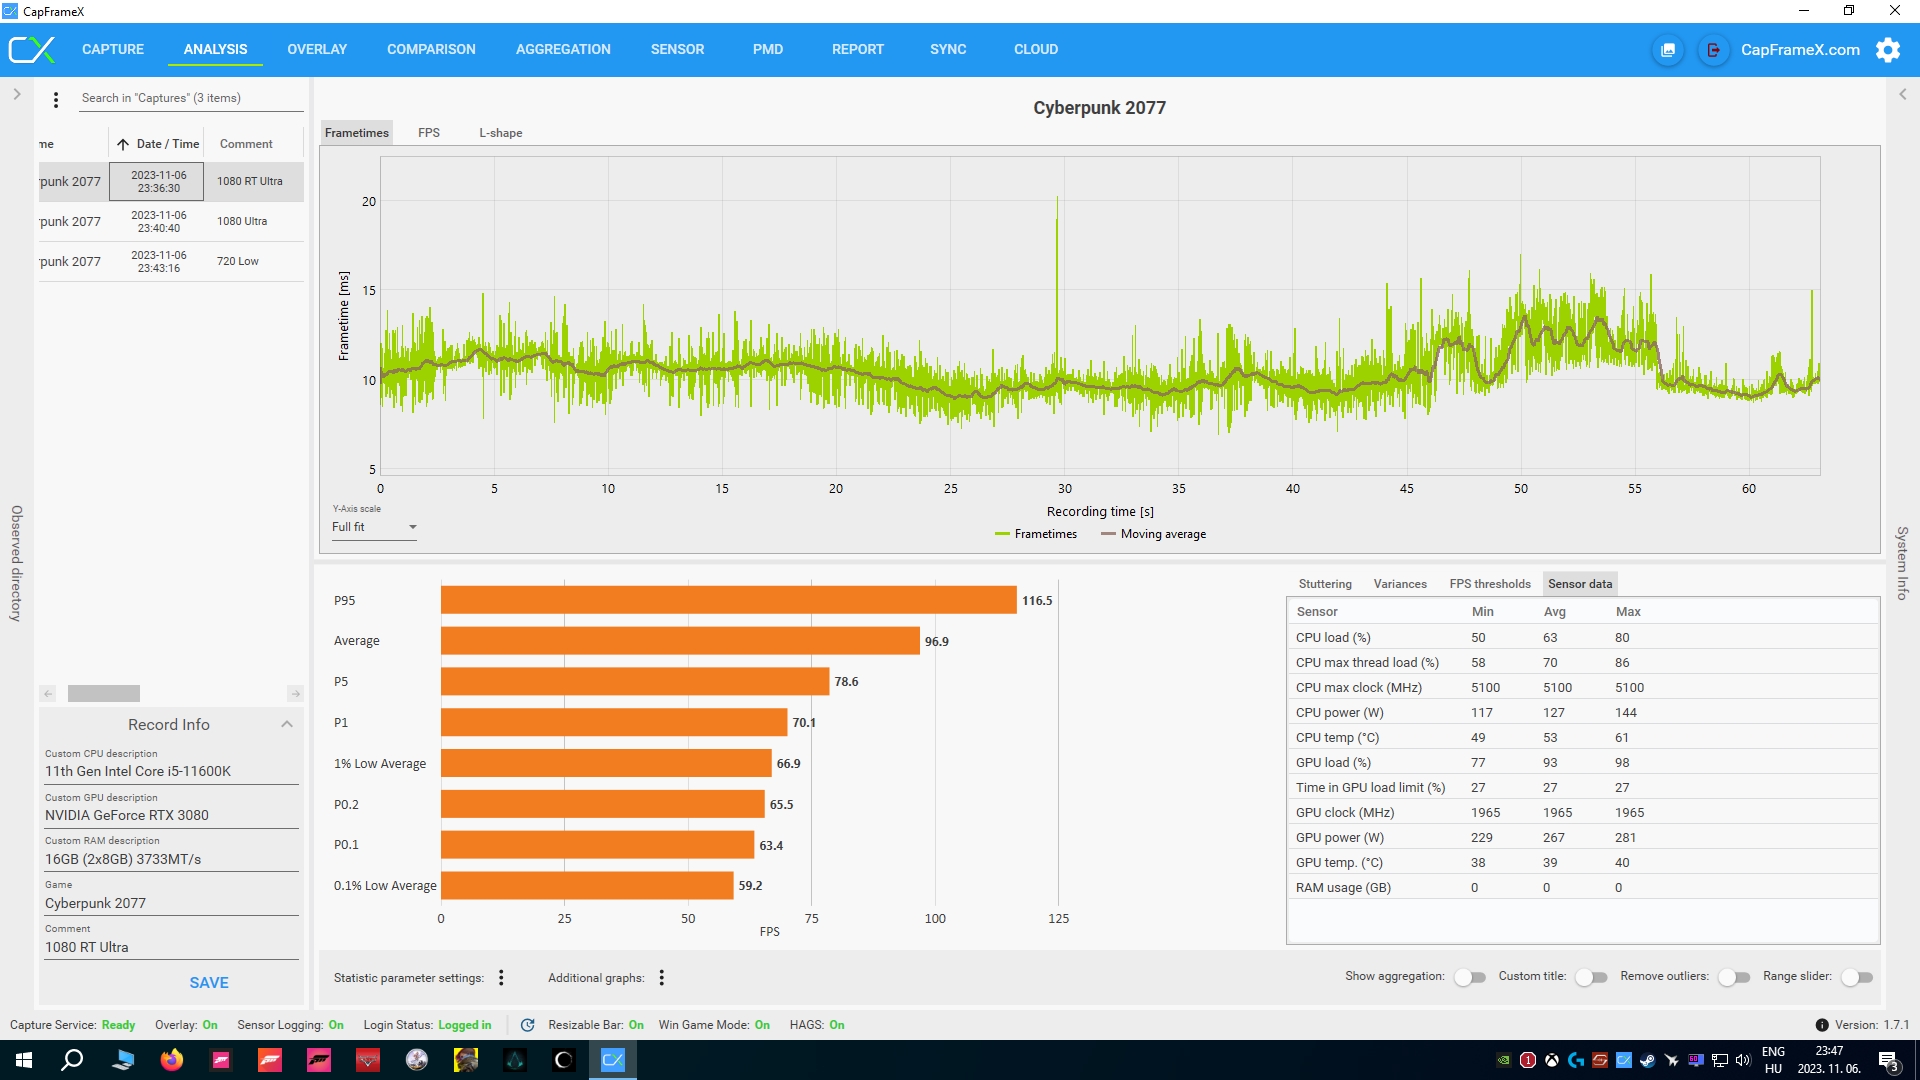Open Y-Axis scale Full fit dropdown

(374, 527)
